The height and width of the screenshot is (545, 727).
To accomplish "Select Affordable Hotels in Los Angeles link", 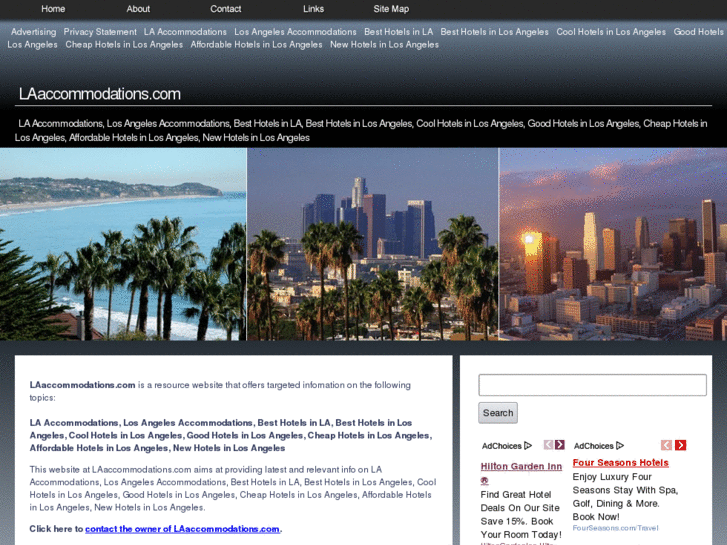I will pyautogui.click(x=256, y=45).
